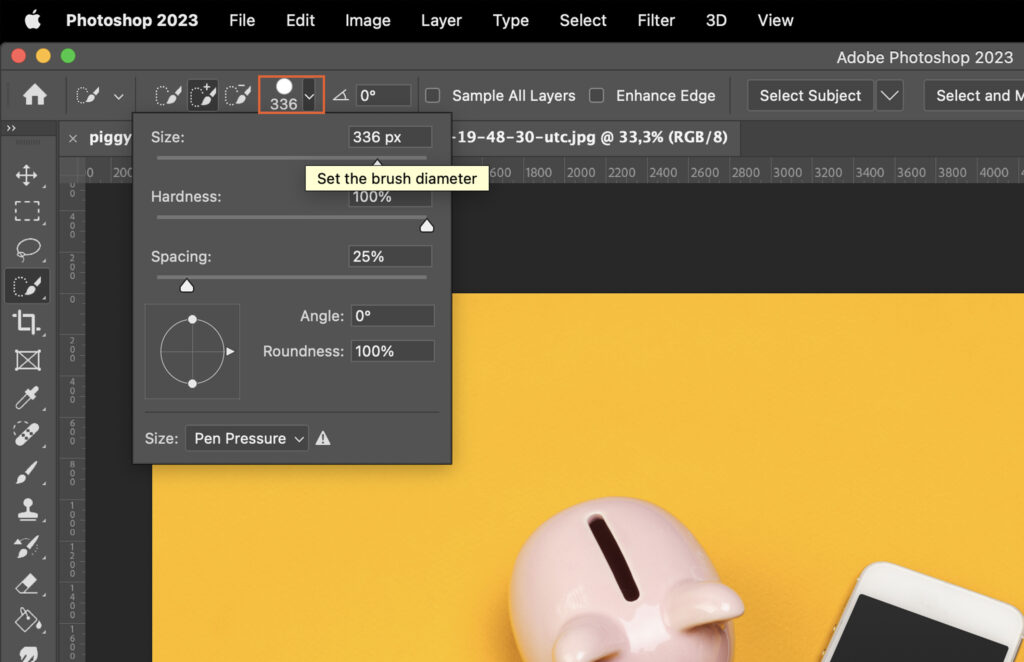Image resolution: width=1024 pixels, height=662 pixels.
Task: Switch to subtract from selection mode
Action: 238,95
